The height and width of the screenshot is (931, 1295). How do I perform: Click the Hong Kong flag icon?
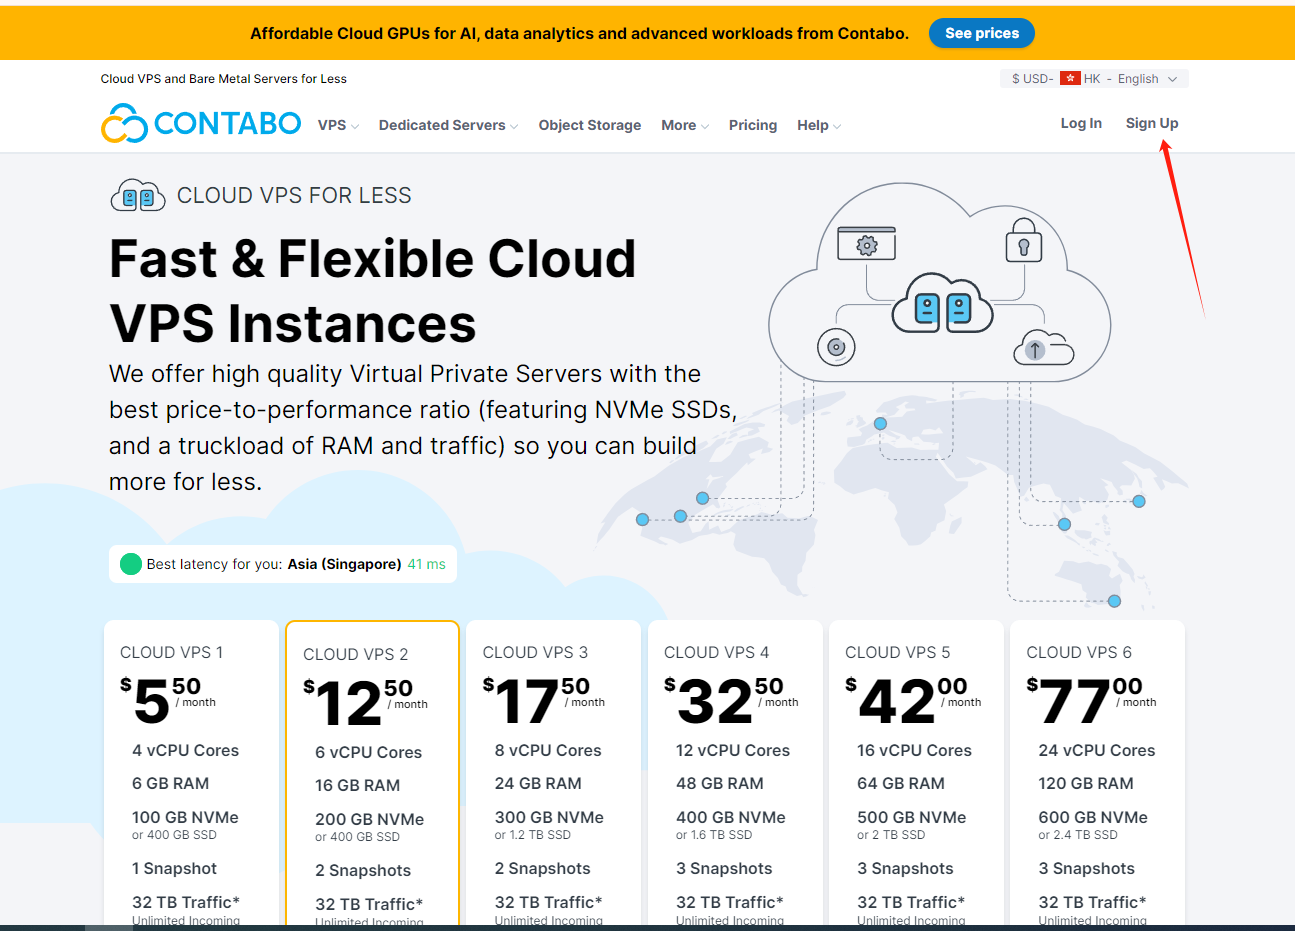[1070, 78]
